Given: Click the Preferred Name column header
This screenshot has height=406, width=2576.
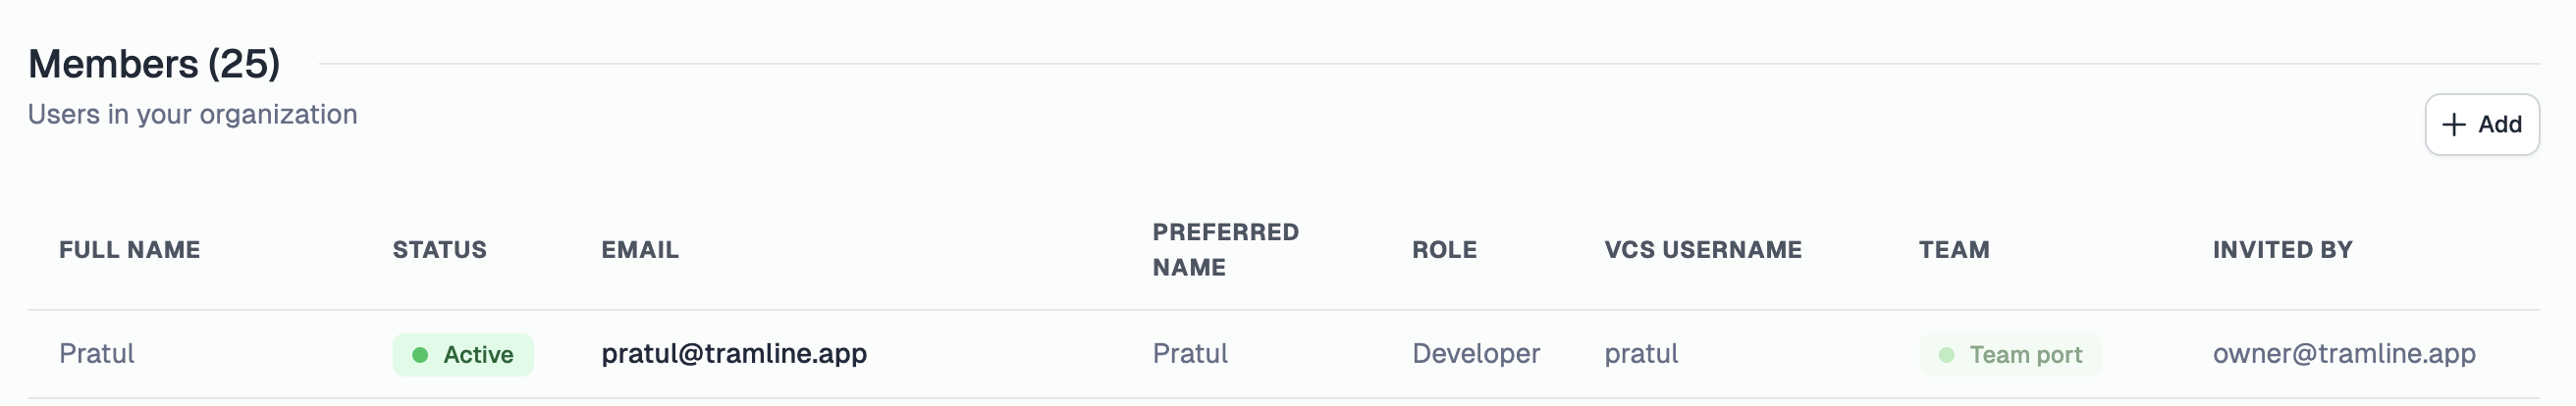Looking at the screenshot, I should click(x=1226, y=250).
